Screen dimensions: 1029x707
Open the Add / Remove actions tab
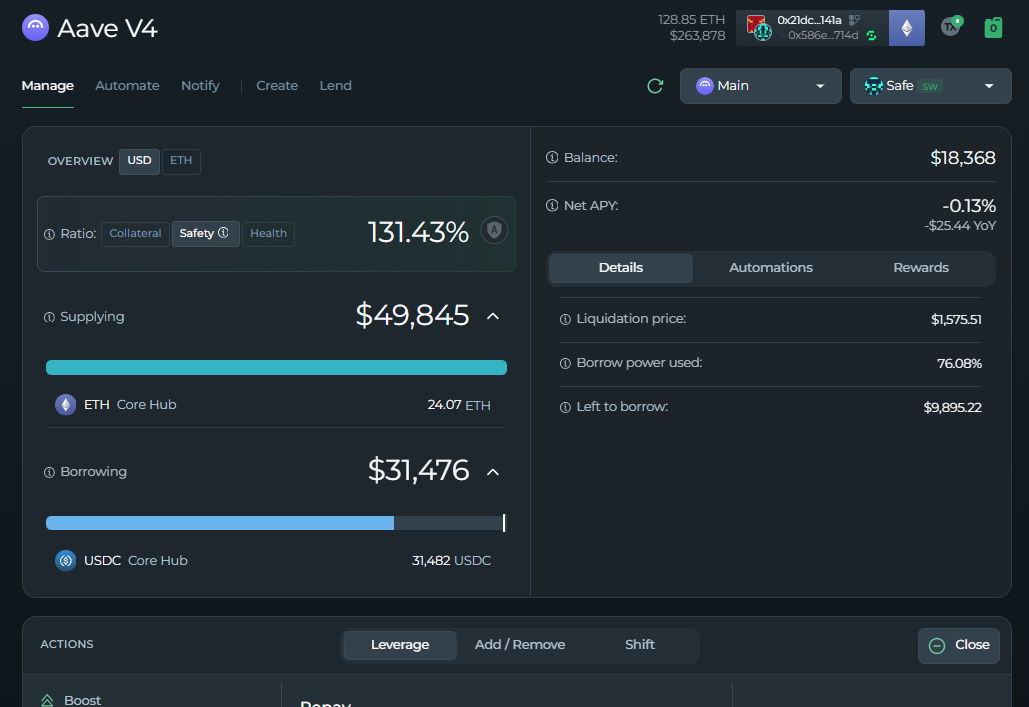[x=519, y=645]
